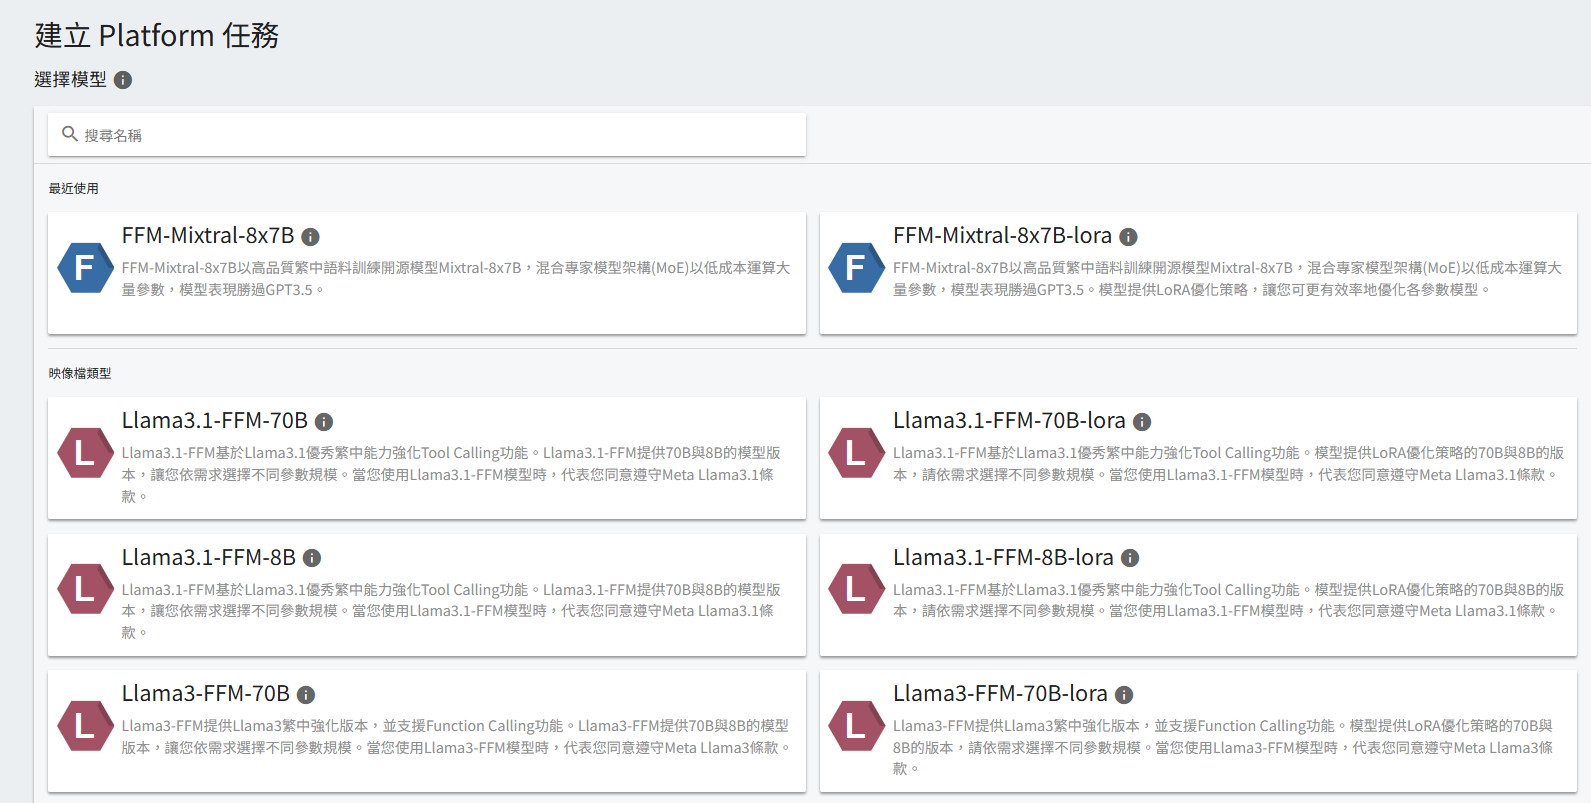Screen dimensions: 1591x803
Task: Focus the 搜尋名稱 search field
Action: coord(427,135)
